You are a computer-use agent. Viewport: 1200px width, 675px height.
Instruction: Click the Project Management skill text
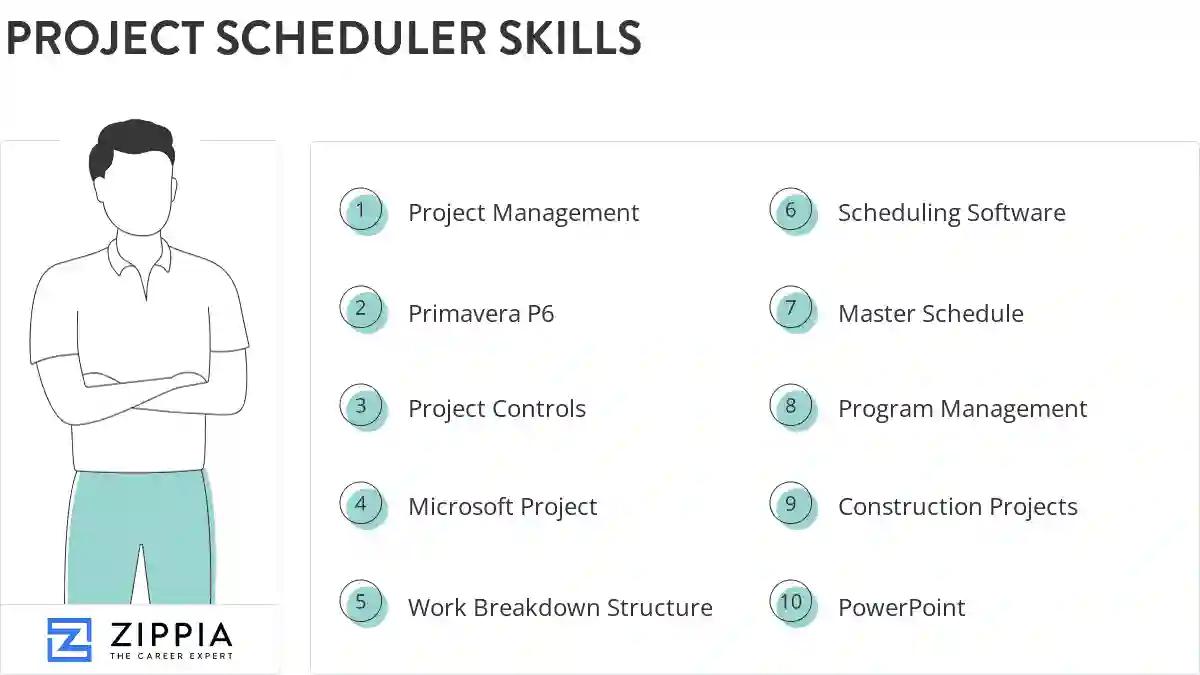[523, 213]
